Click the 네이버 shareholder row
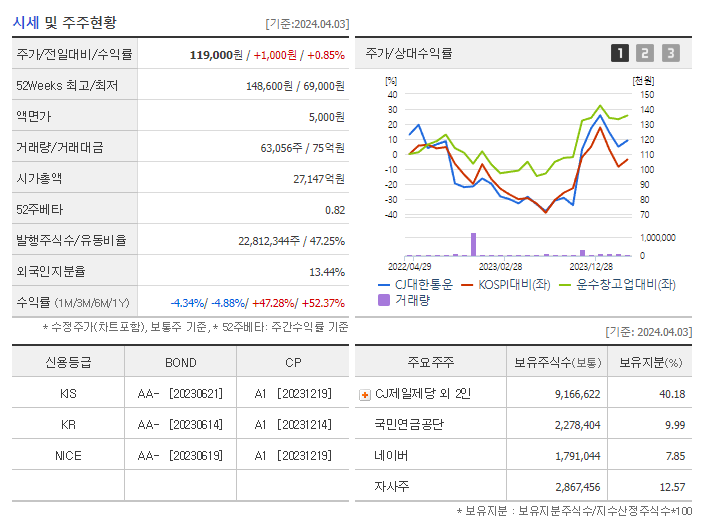Image resolution: width=702 pixels, height=525 pixels. point(391,456)
